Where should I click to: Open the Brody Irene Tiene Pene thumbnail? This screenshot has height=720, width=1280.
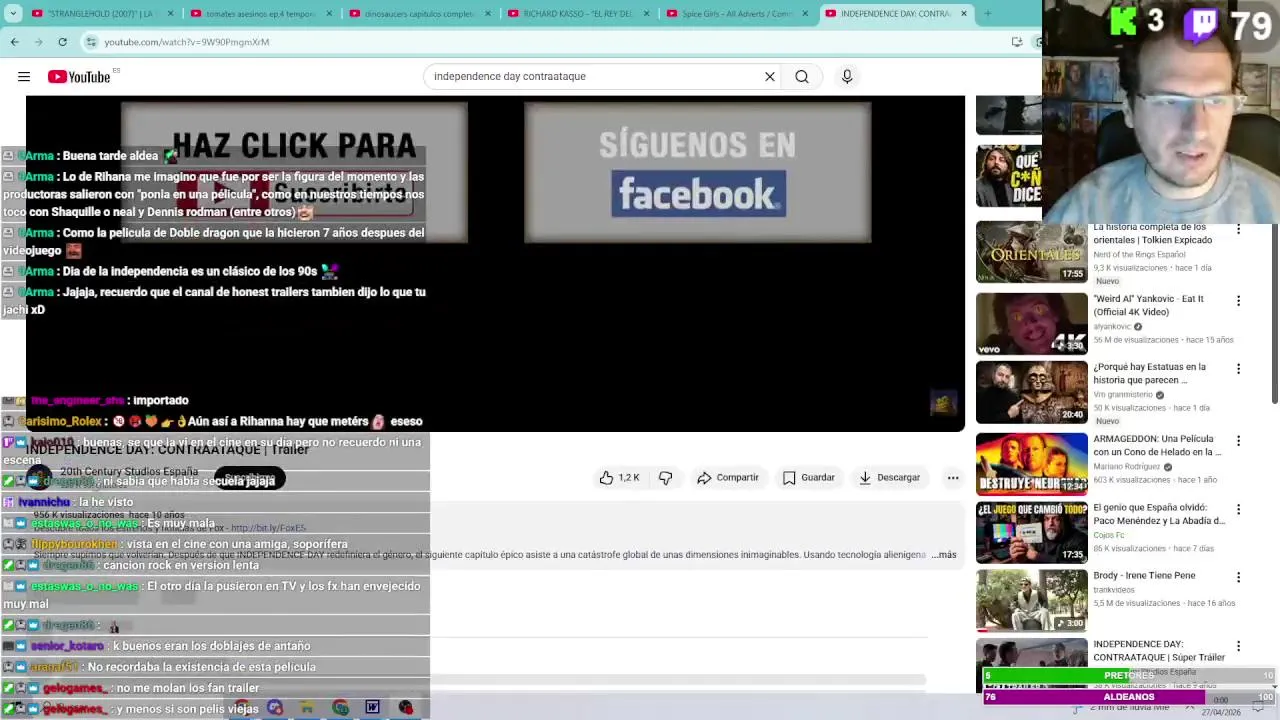coord(1031,601)
